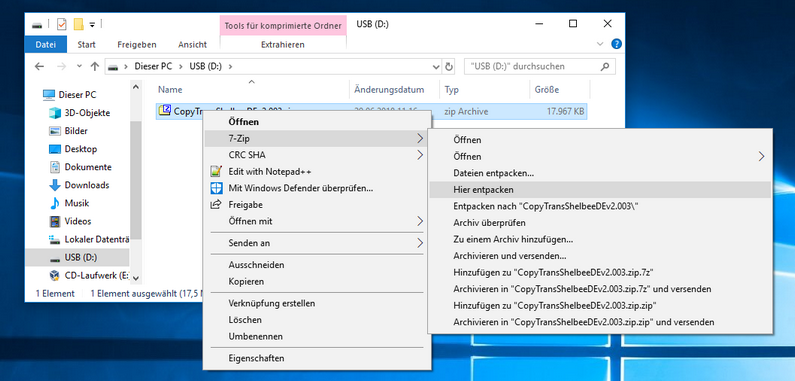Click the Musik note icon
Screen dimensions: 795x381
pos(55,203)
